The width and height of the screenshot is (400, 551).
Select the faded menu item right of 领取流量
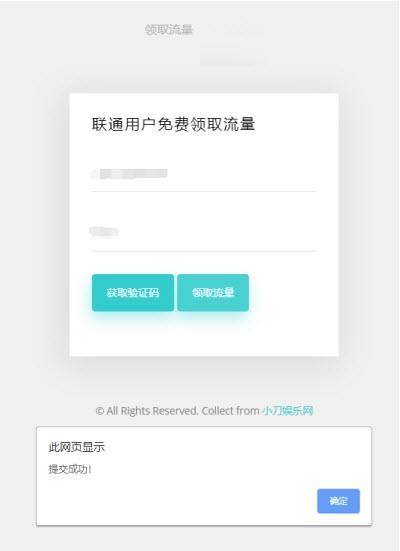pyautogui.click(x=234, y=30)
